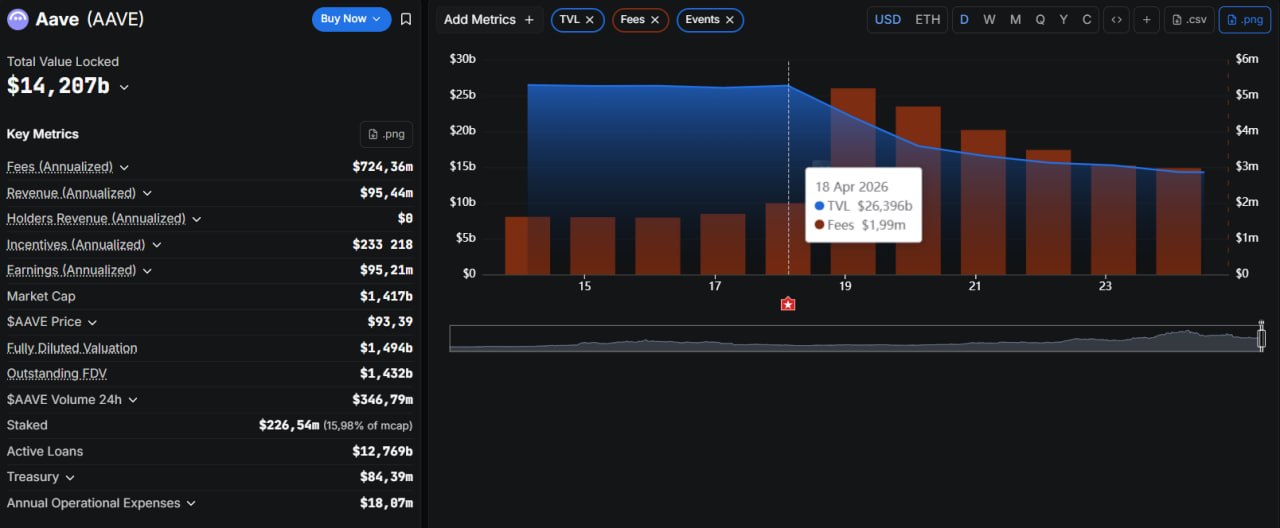This screenshot has height=528, width=1280.
Task: Click the Market Cap value $1,417b
Action: coord(386,296)
